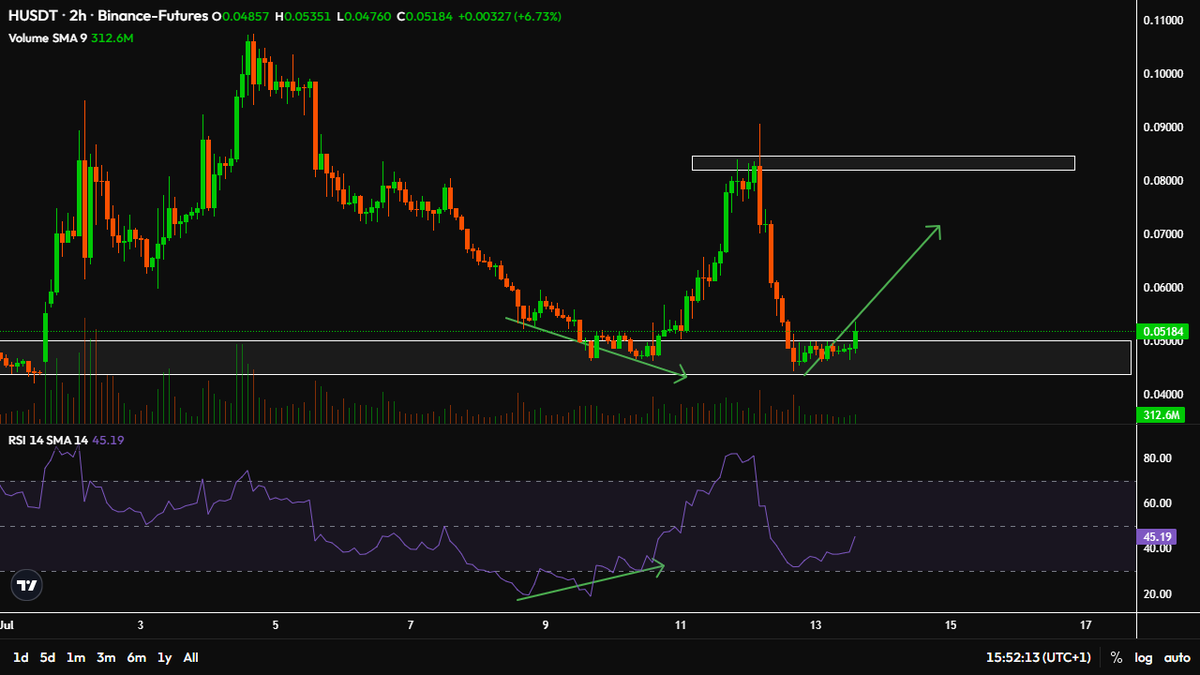Select the All time range
Viewport: 1200px width, 675px height.
point(191,657)
